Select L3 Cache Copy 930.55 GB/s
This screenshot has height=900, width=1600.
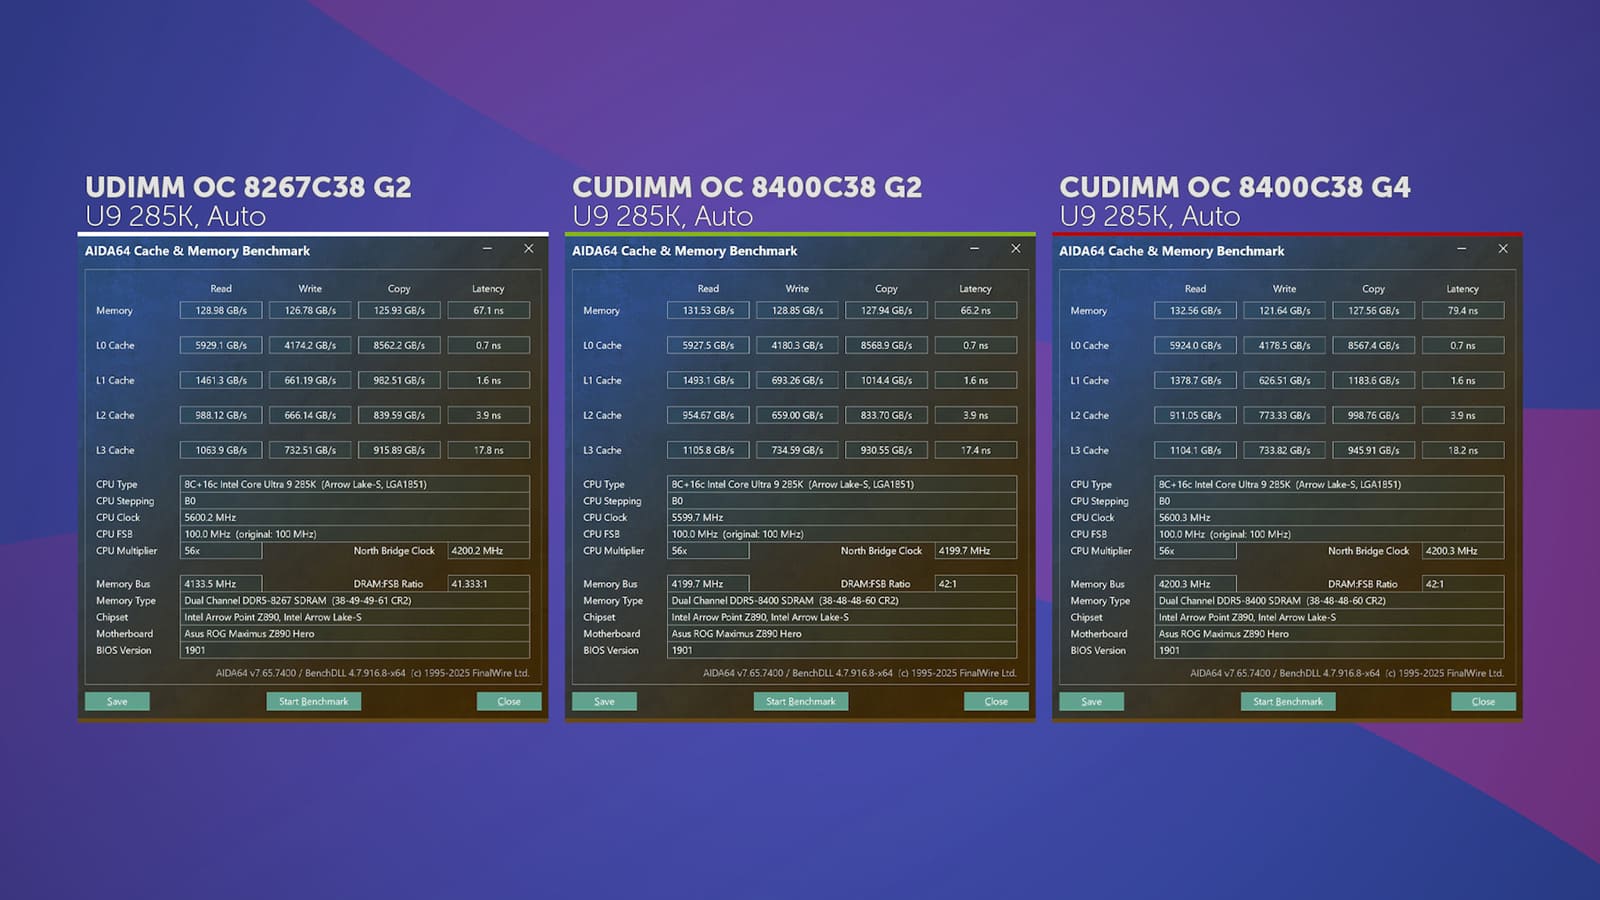[x=886, y=450]
